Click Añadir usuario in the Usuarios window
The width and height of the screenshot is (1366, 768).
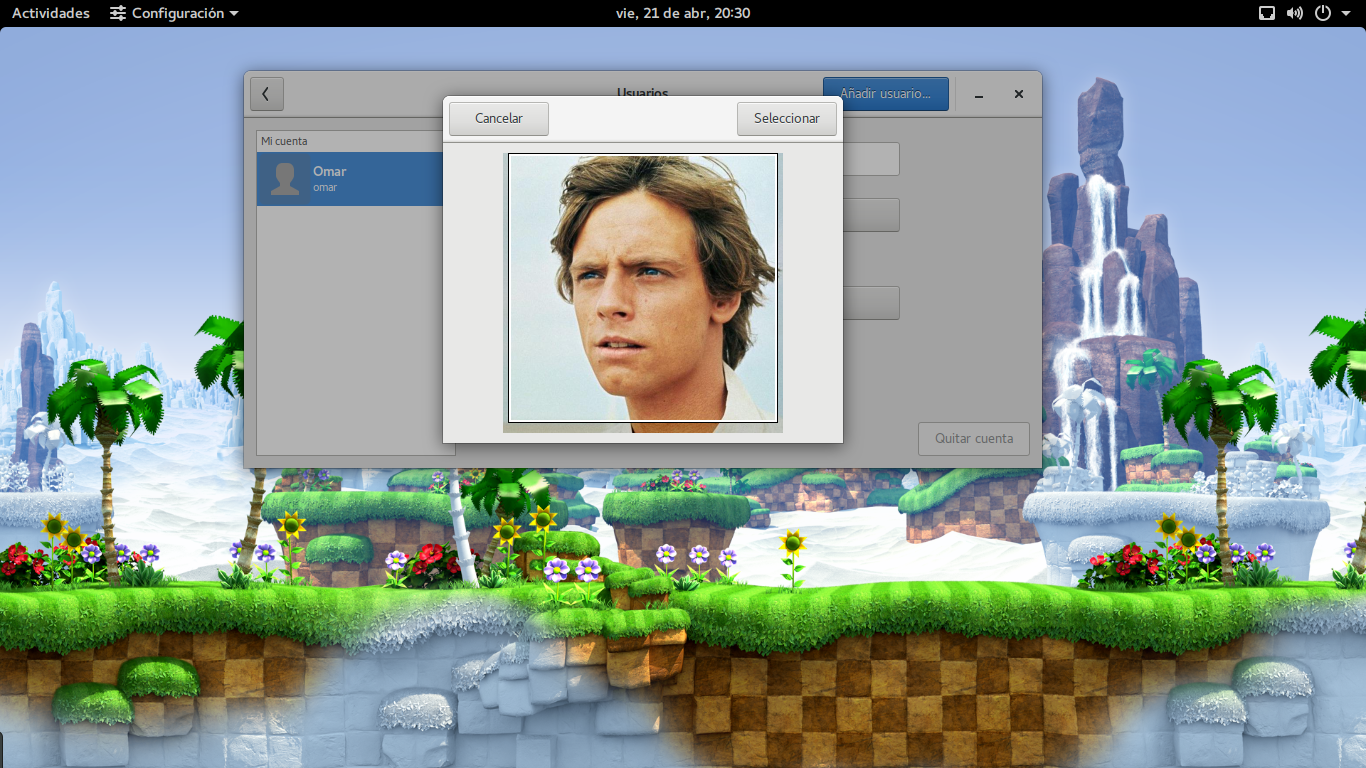[886, 94]
